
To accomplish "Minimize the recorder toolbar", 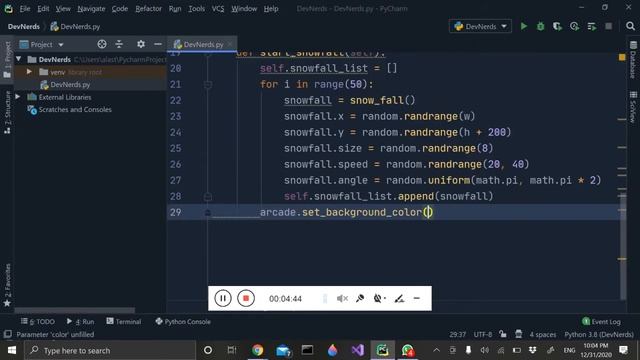I will 417,299.
